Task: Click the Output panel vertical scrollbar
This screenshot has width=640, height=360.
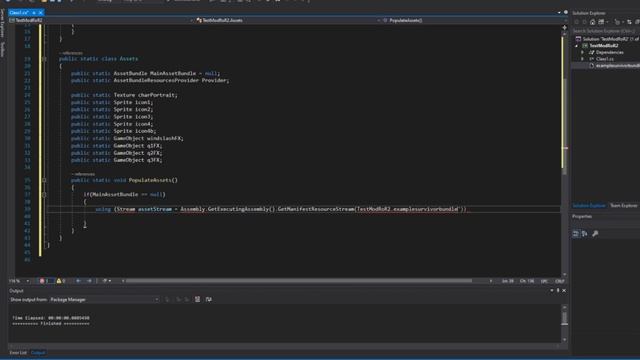Action: (564, 323)
